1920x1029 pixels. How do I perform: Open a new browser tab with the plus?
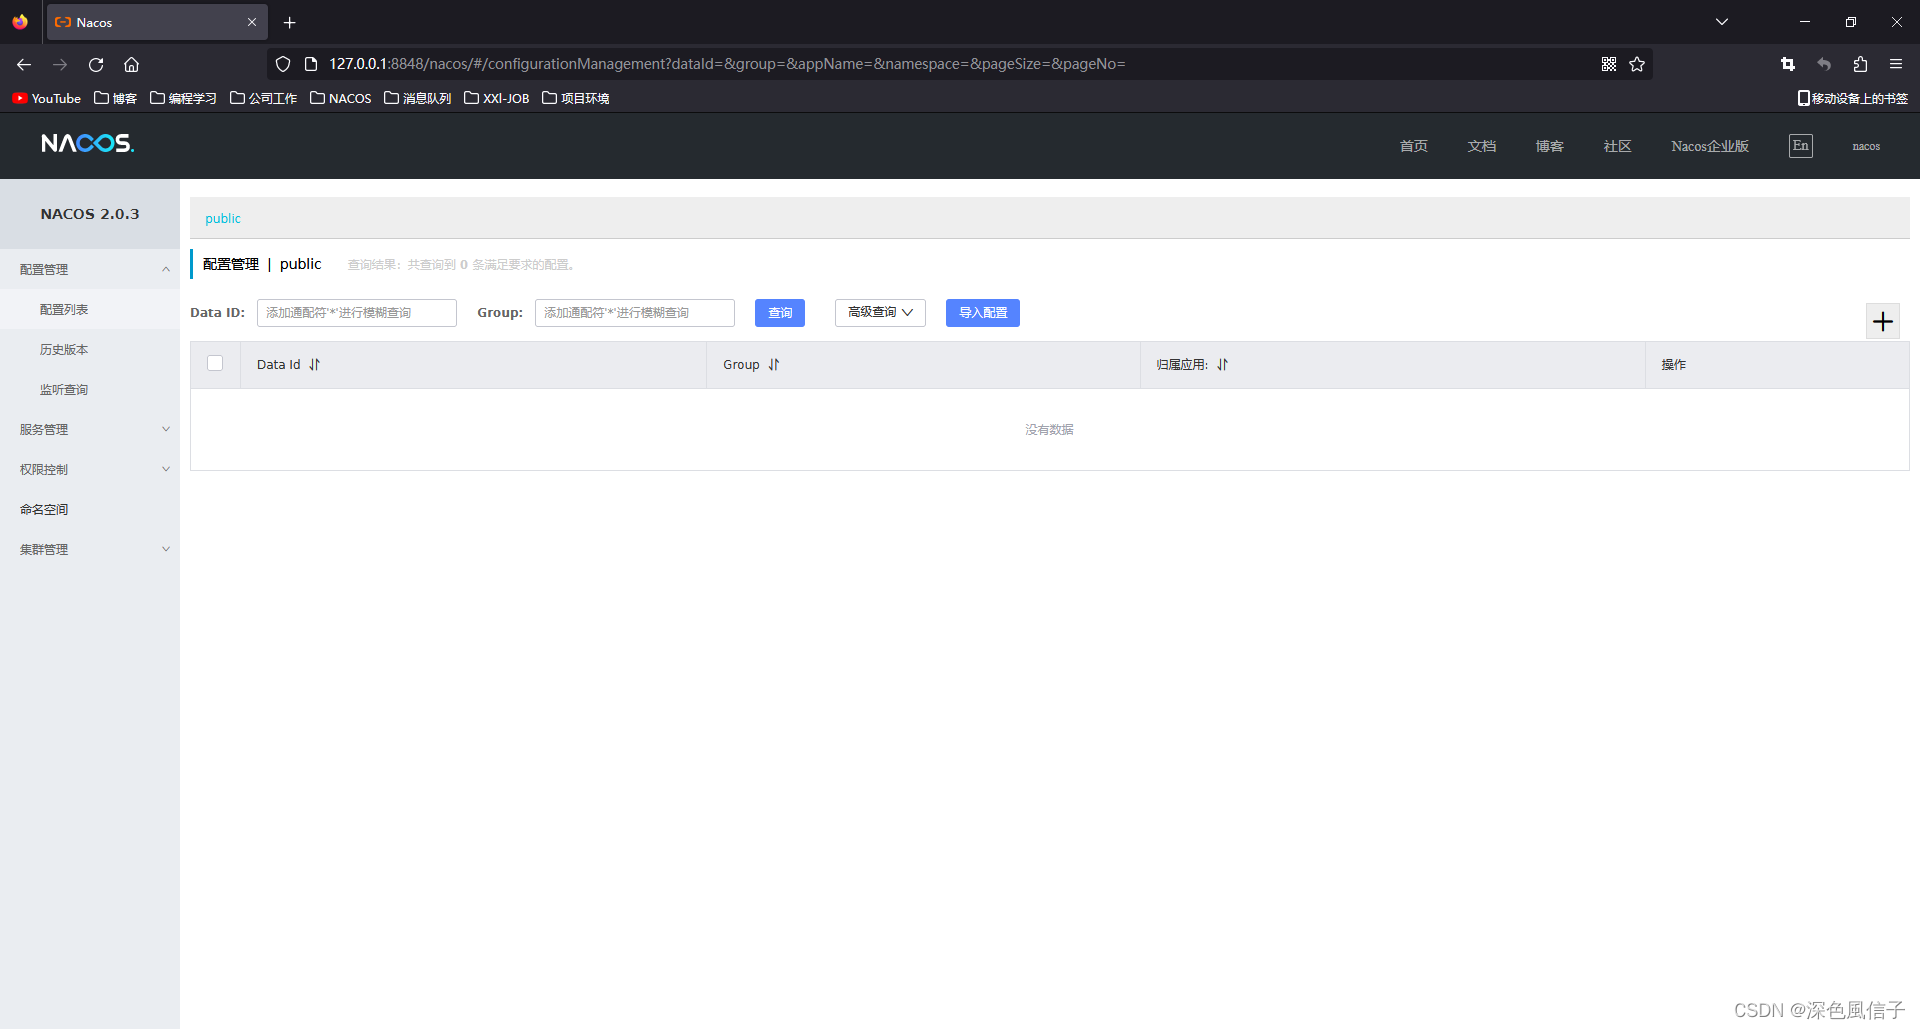(290, 22)
